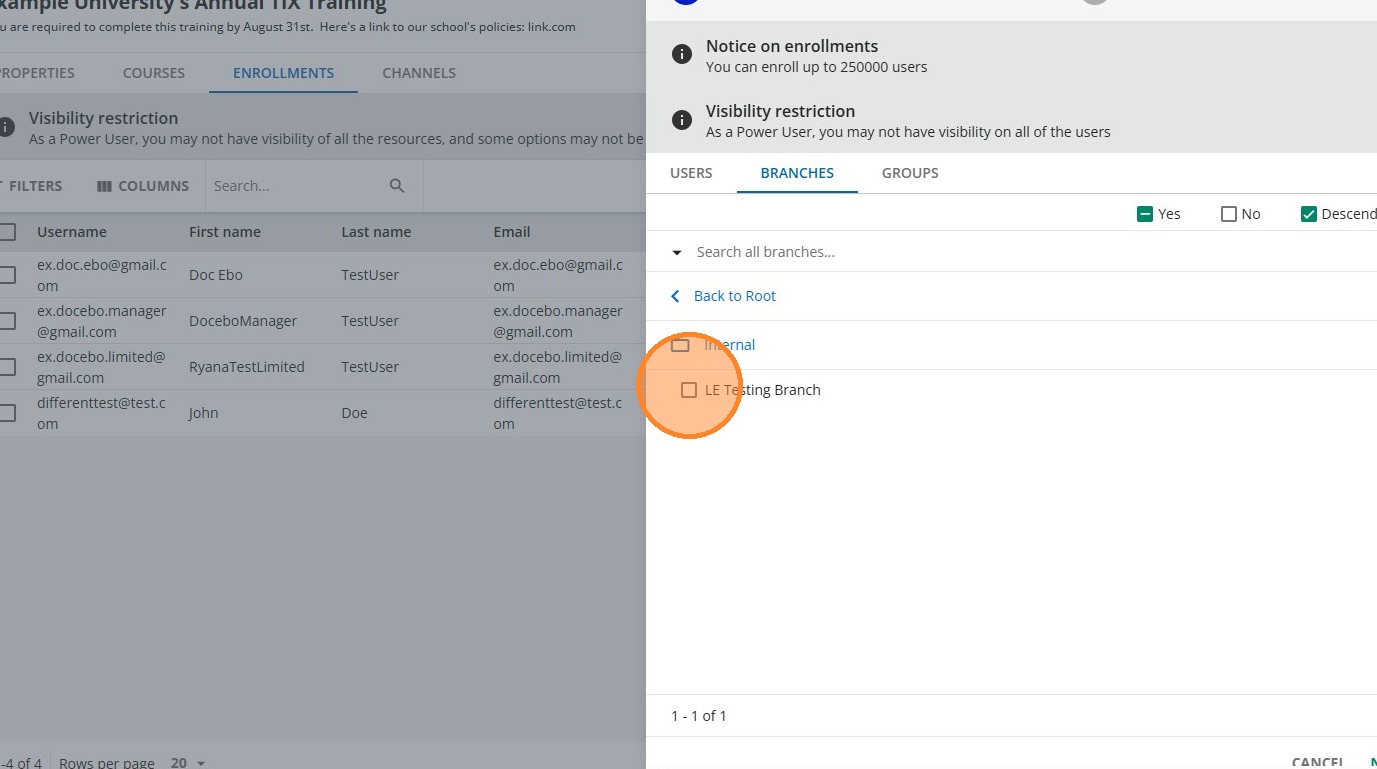1377x769 pixels.
Task: Switch to the Groups tab
Action: pos(910,173)
